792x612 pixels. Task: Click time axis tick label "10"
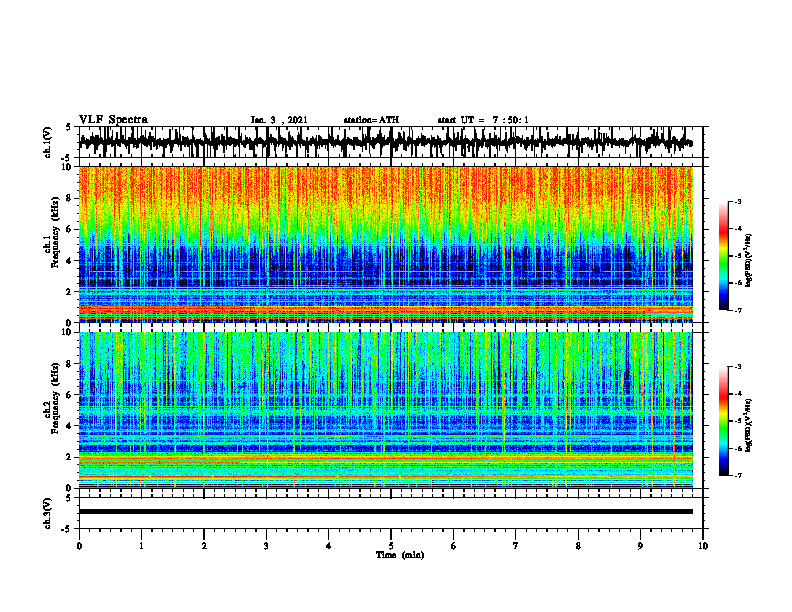[703, 546]
